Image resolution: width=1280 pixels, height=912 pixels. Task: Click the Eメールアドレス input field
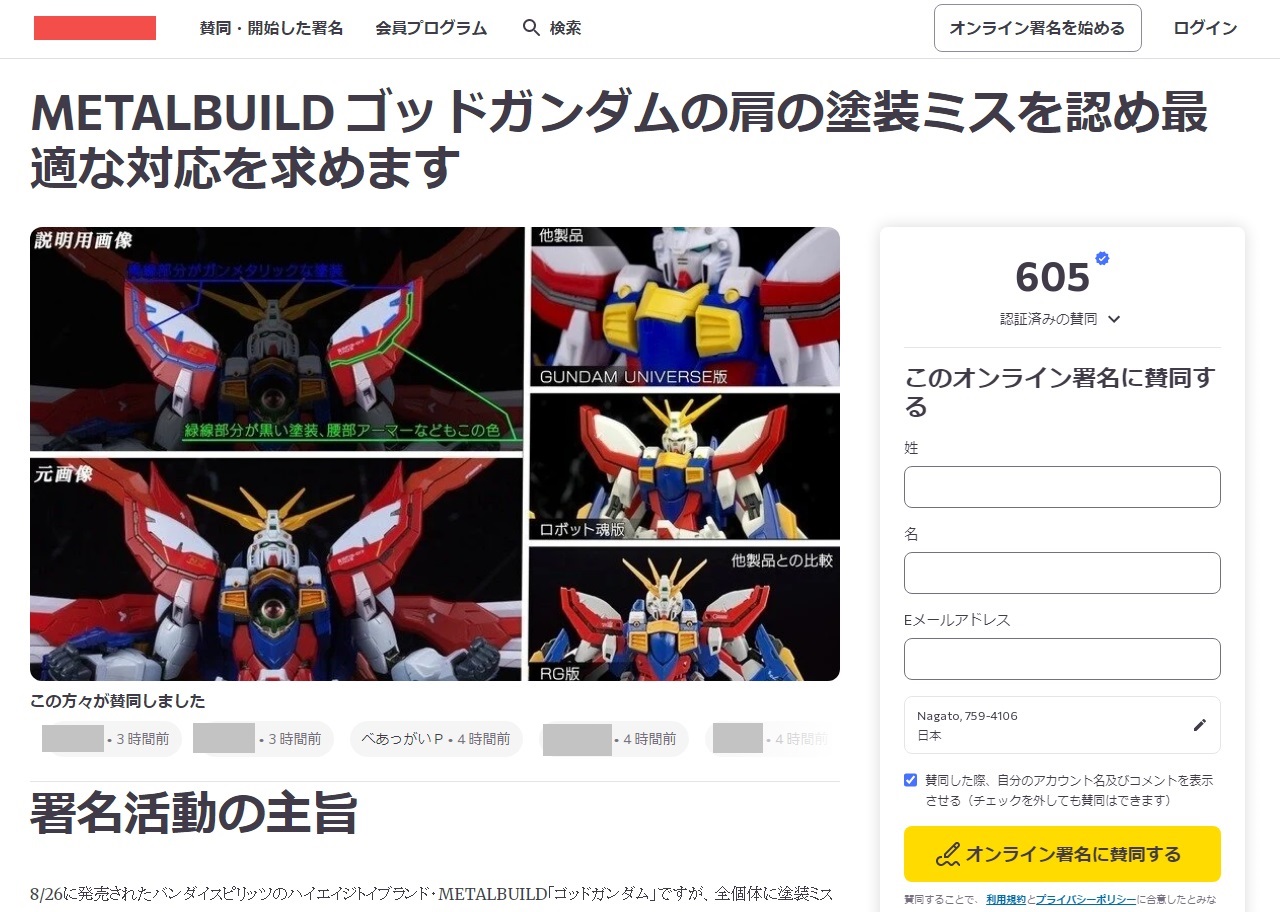click(x=1062, y=659)
